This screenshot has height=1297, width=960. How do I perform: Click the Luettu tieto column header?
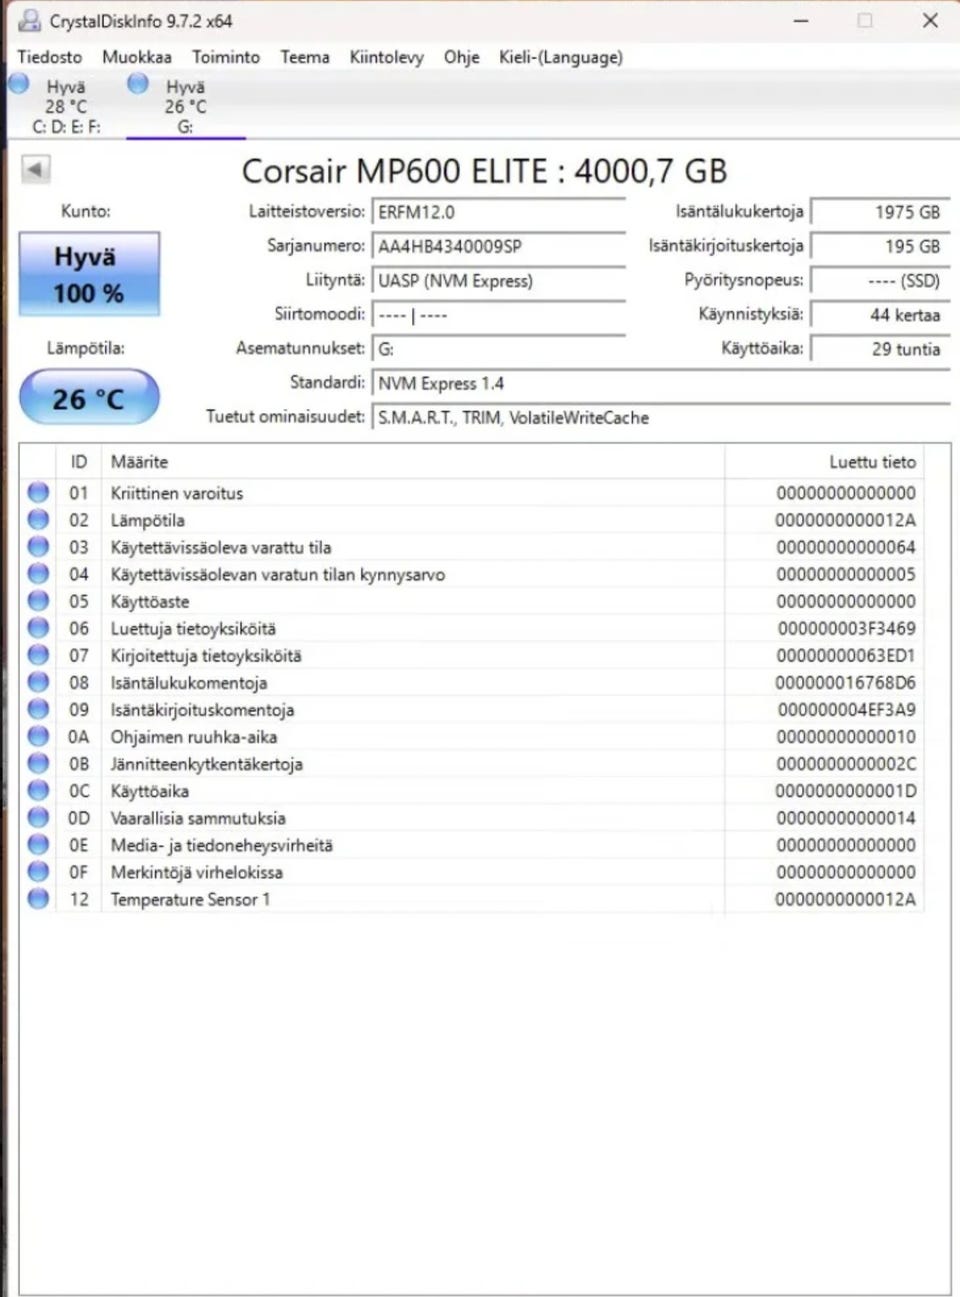(x=823, y=462)
